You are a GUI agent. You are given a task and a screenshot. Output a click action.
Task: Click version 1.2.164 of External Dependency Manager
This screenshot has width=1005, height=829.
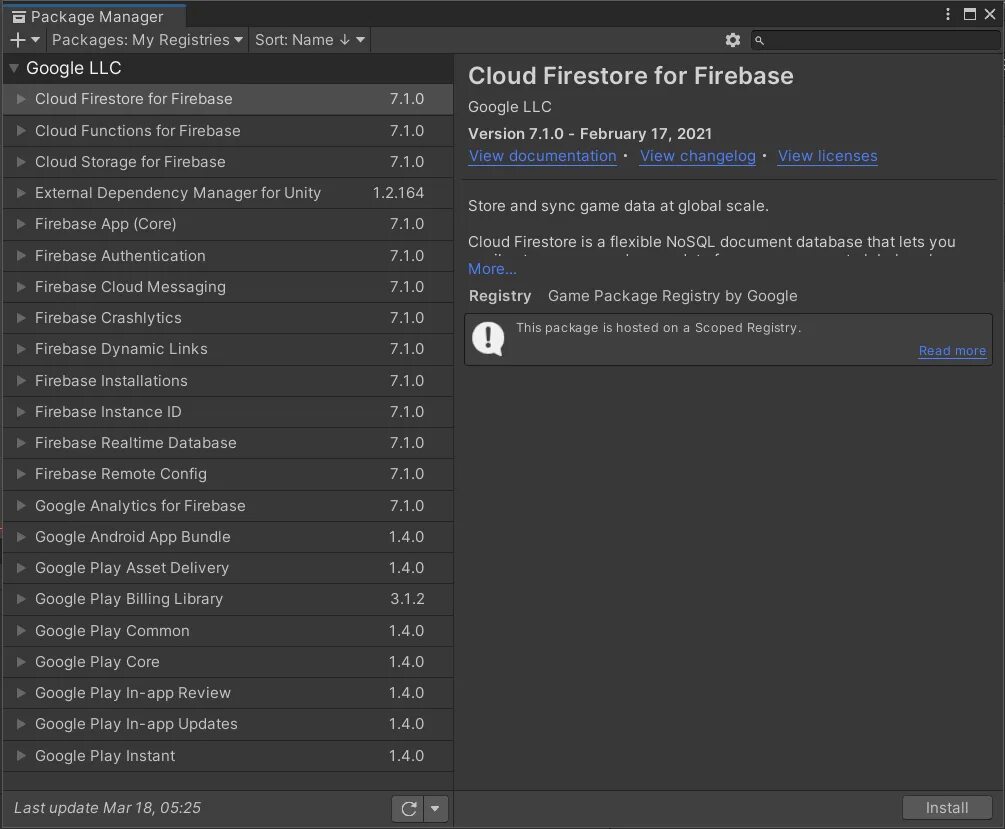pyautogui.click(x=398, y=193)
